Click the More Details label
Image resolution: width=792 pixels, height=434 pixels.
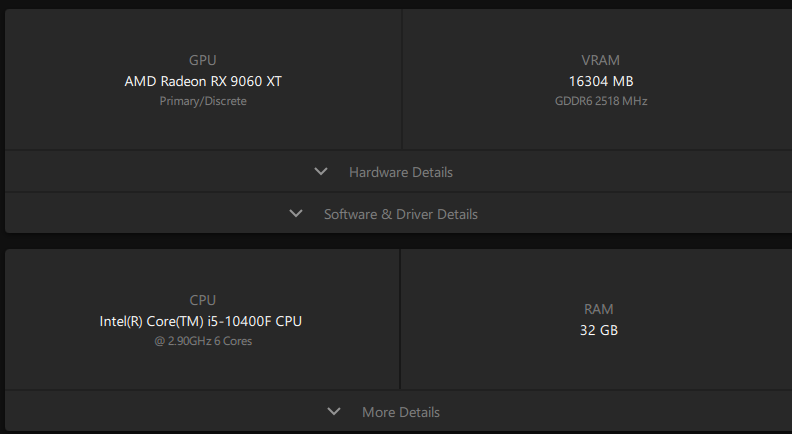[x=401, y=412]
